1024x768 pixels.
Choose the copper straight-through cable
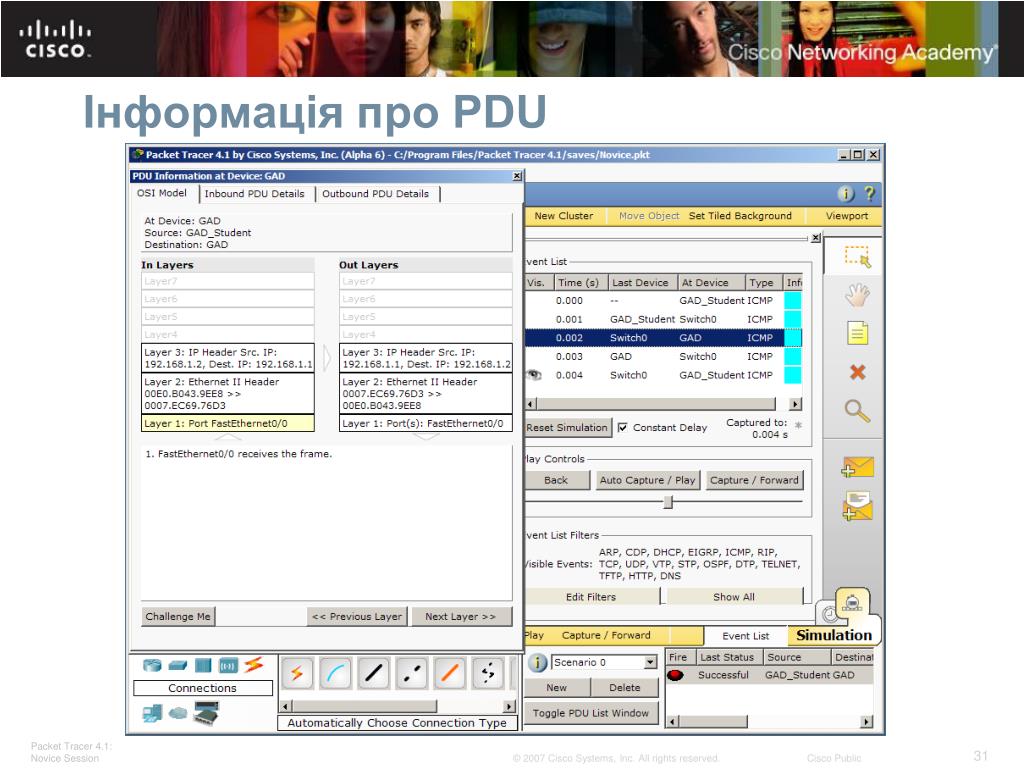[374, 673]
